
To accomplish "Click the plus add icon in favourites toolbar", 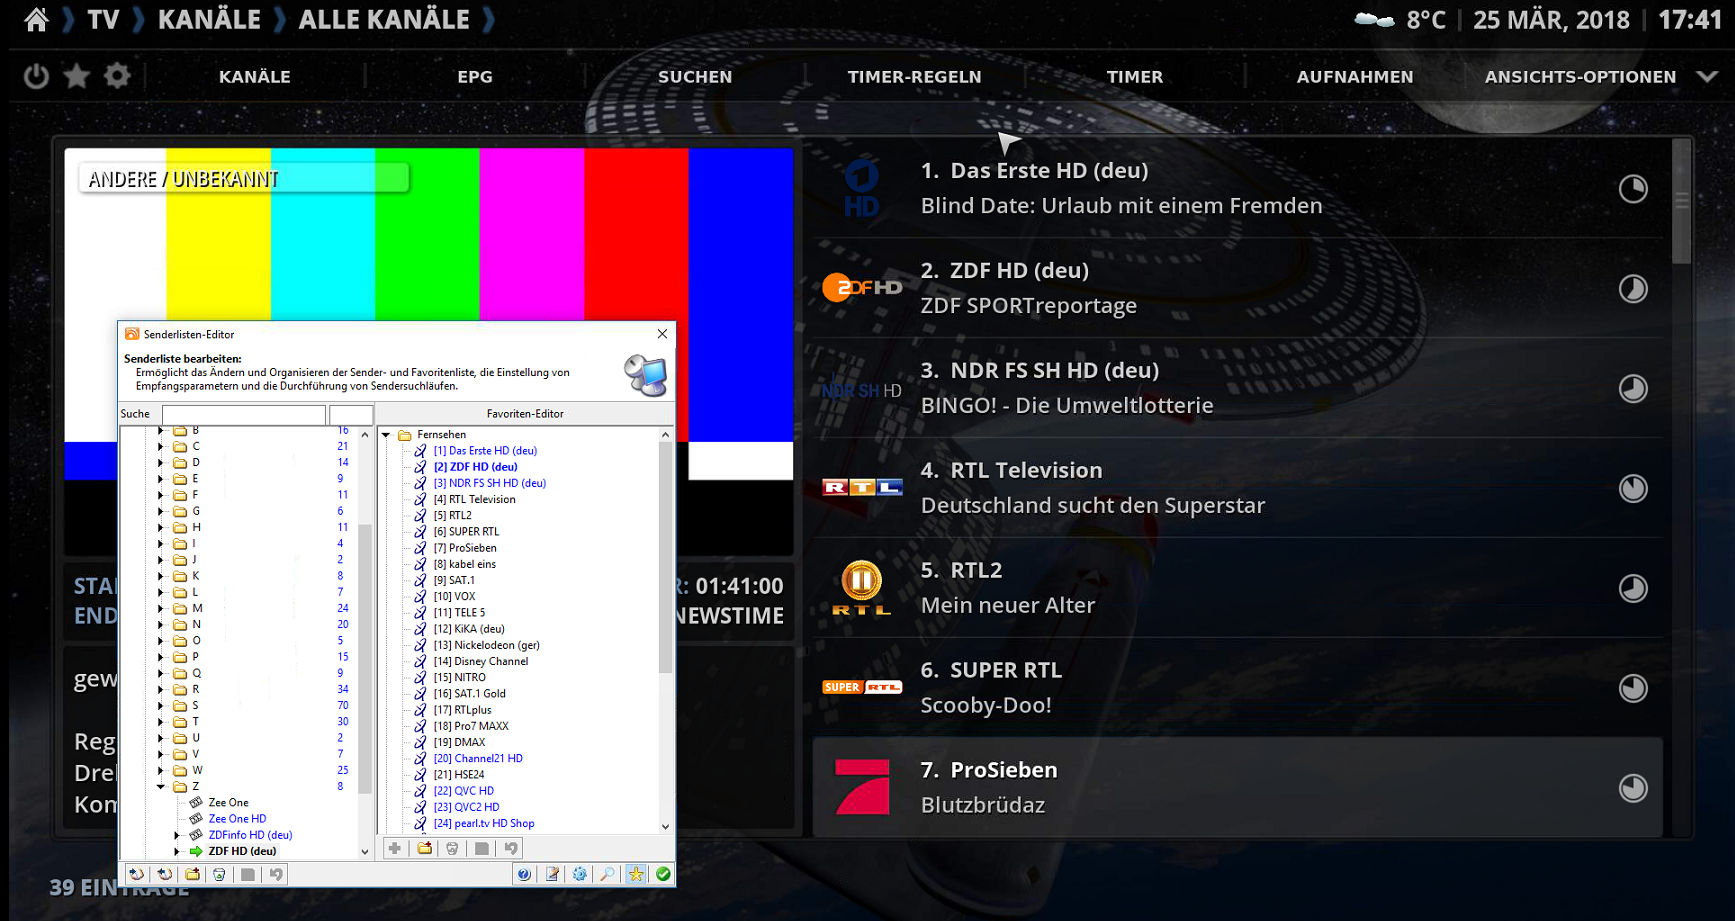I will coord(395,848).
